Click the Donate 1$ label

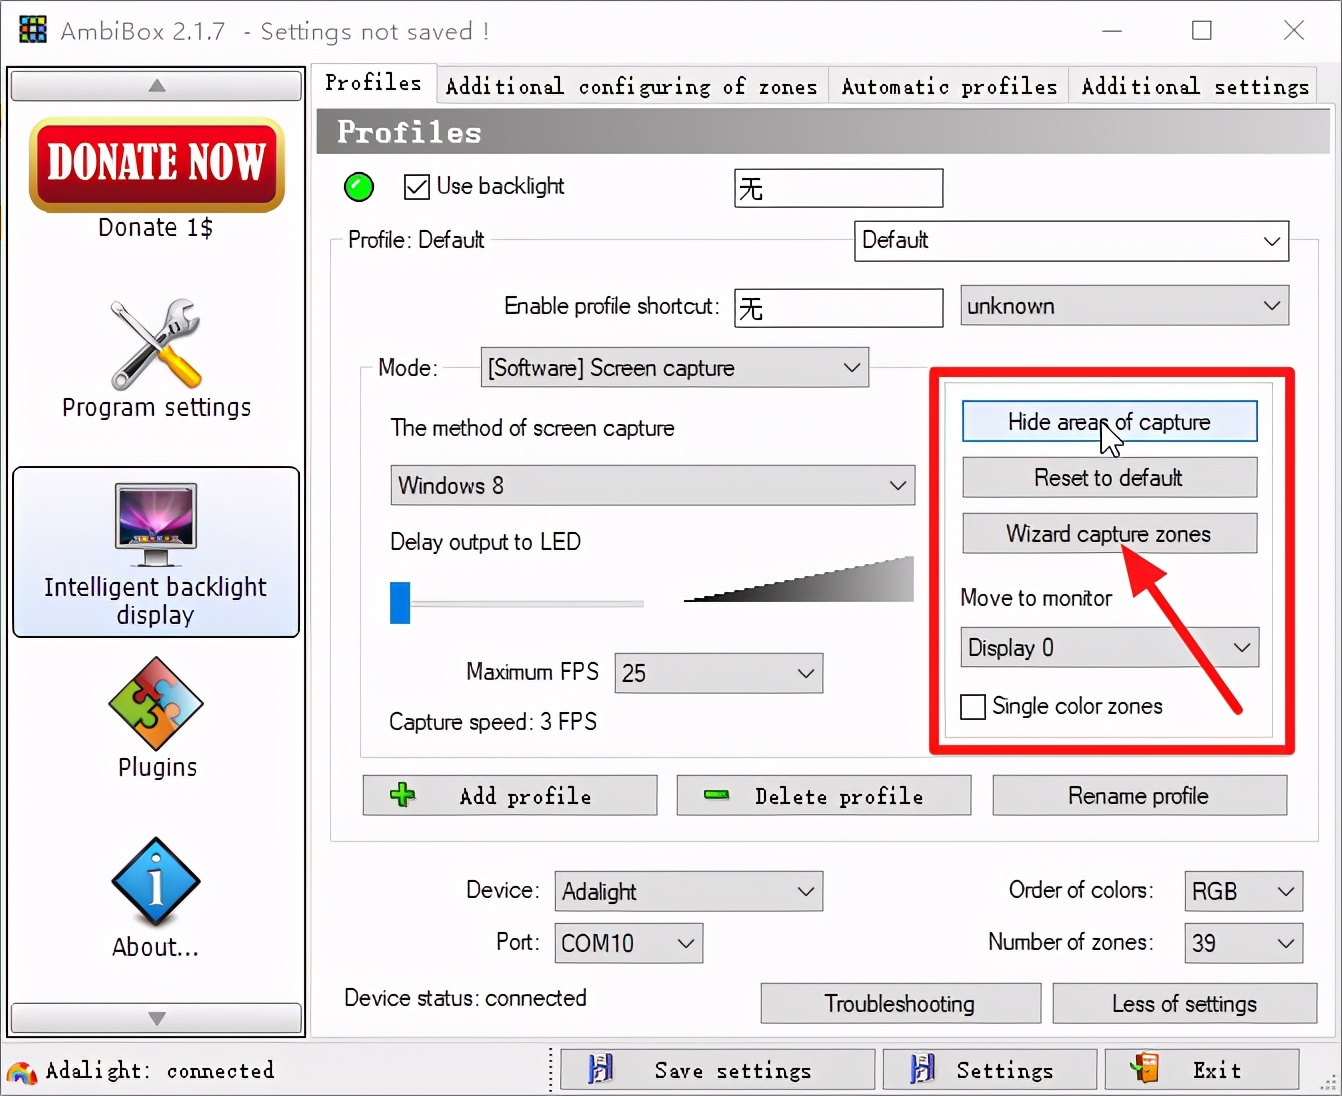(x=156, y=228)
